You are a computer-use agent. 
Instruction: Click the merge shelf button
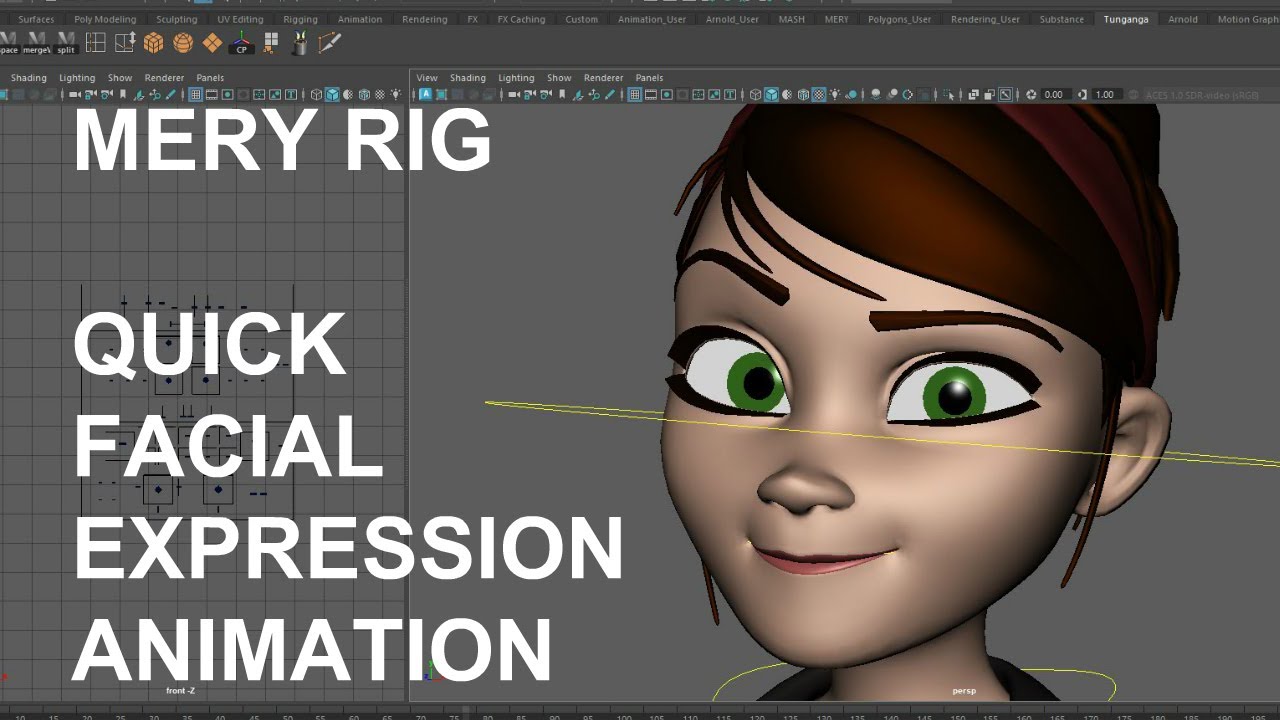pos(37,42)
